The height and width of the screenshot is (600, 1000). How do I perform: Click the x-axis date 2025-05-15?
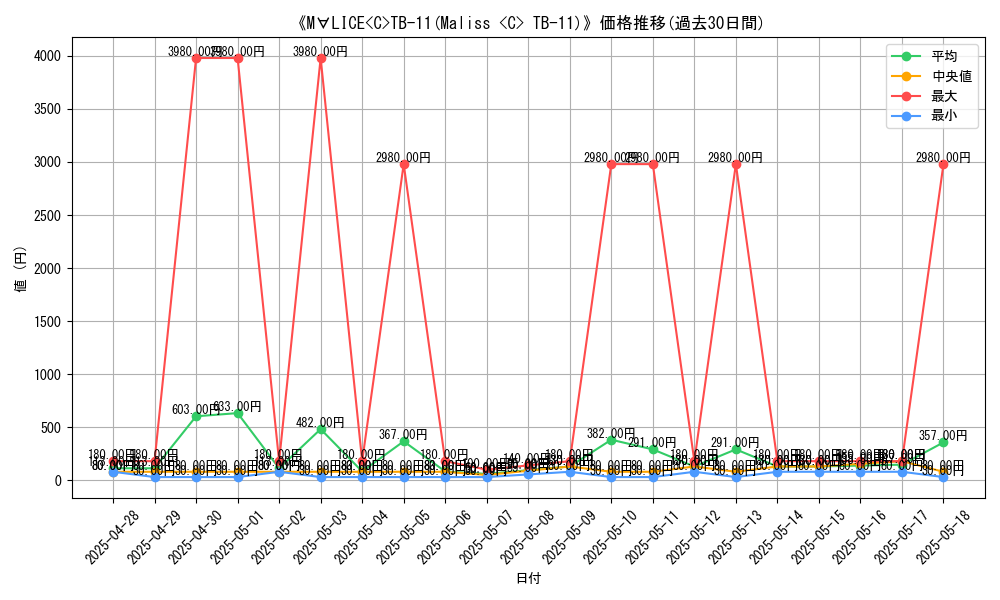coord(818,537)
